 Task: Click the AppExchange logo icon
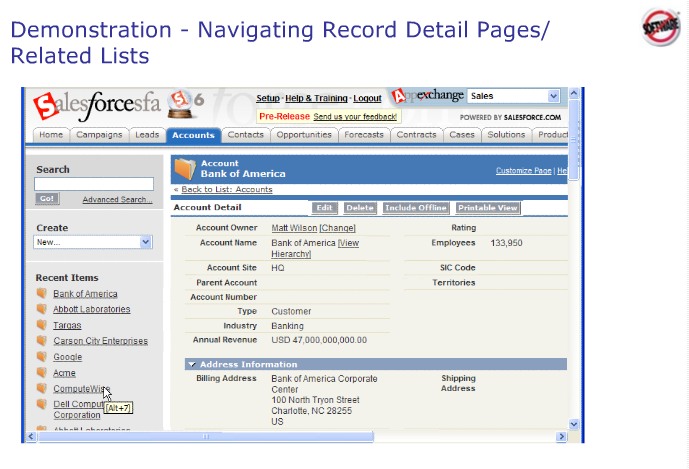[400, 96]
